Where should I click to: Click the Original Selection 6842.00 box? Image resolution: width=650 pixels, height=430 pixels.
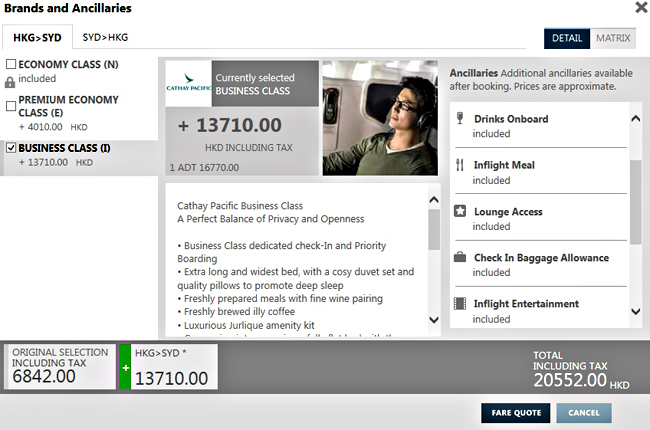point(60,367)
